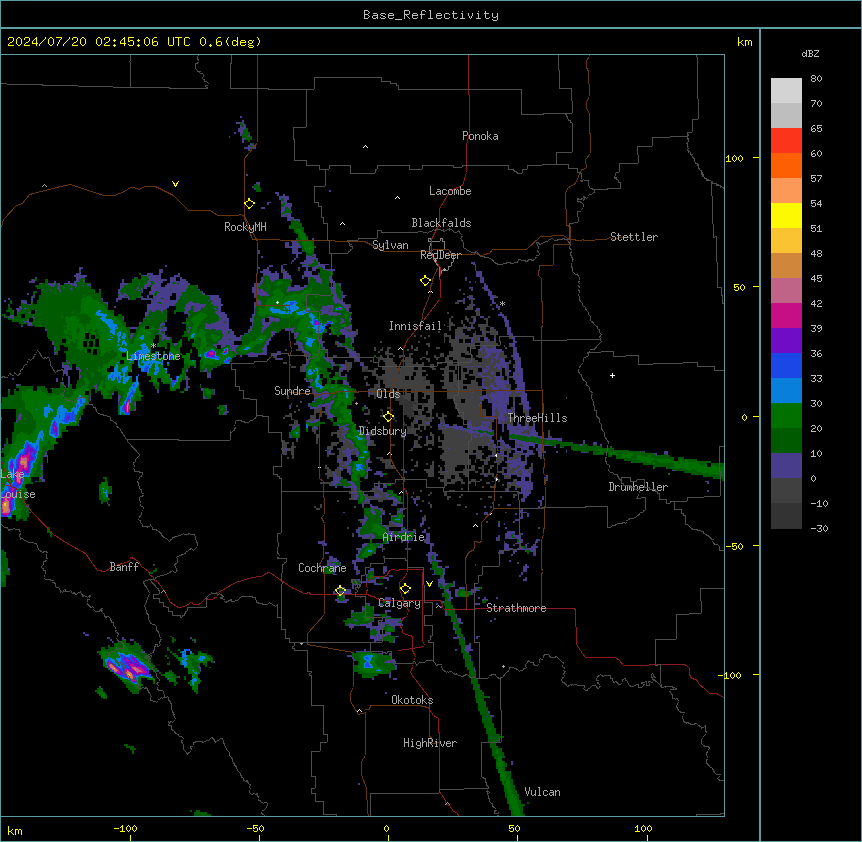Click the km unit label at bottom left

tap(14, 830)
